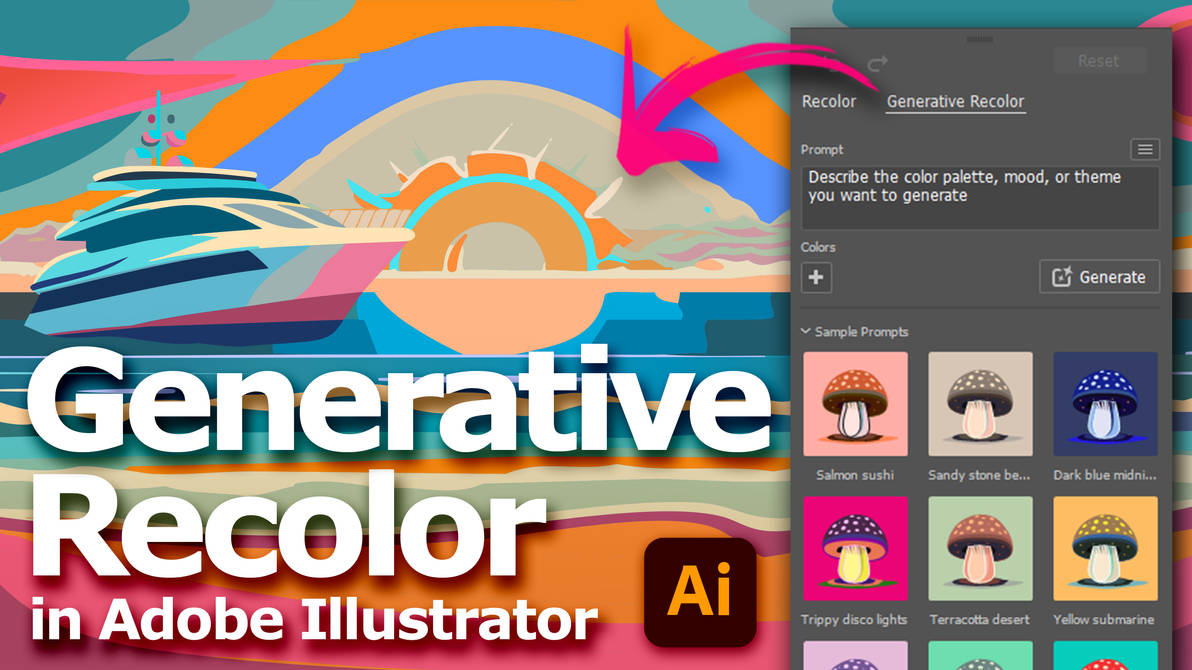1192x670 pixels.
Task: Click the 'Salmon sushi' label
Action: 854,475
